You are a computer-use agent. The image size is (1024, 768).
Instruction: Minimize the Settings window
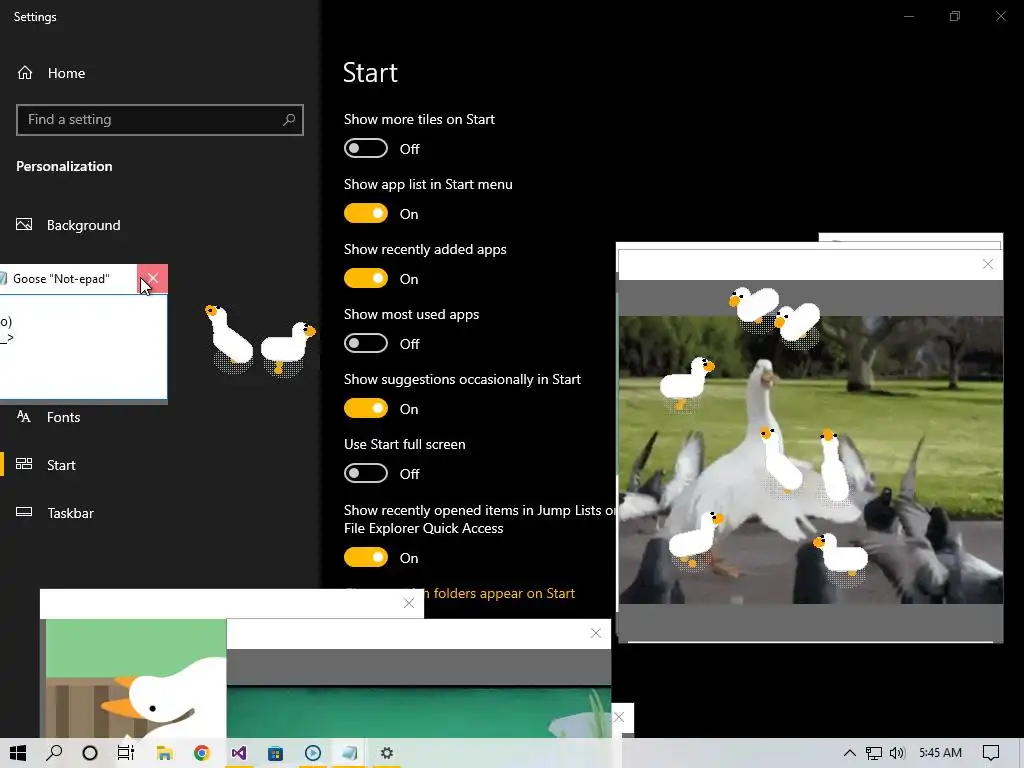point(908,16)
